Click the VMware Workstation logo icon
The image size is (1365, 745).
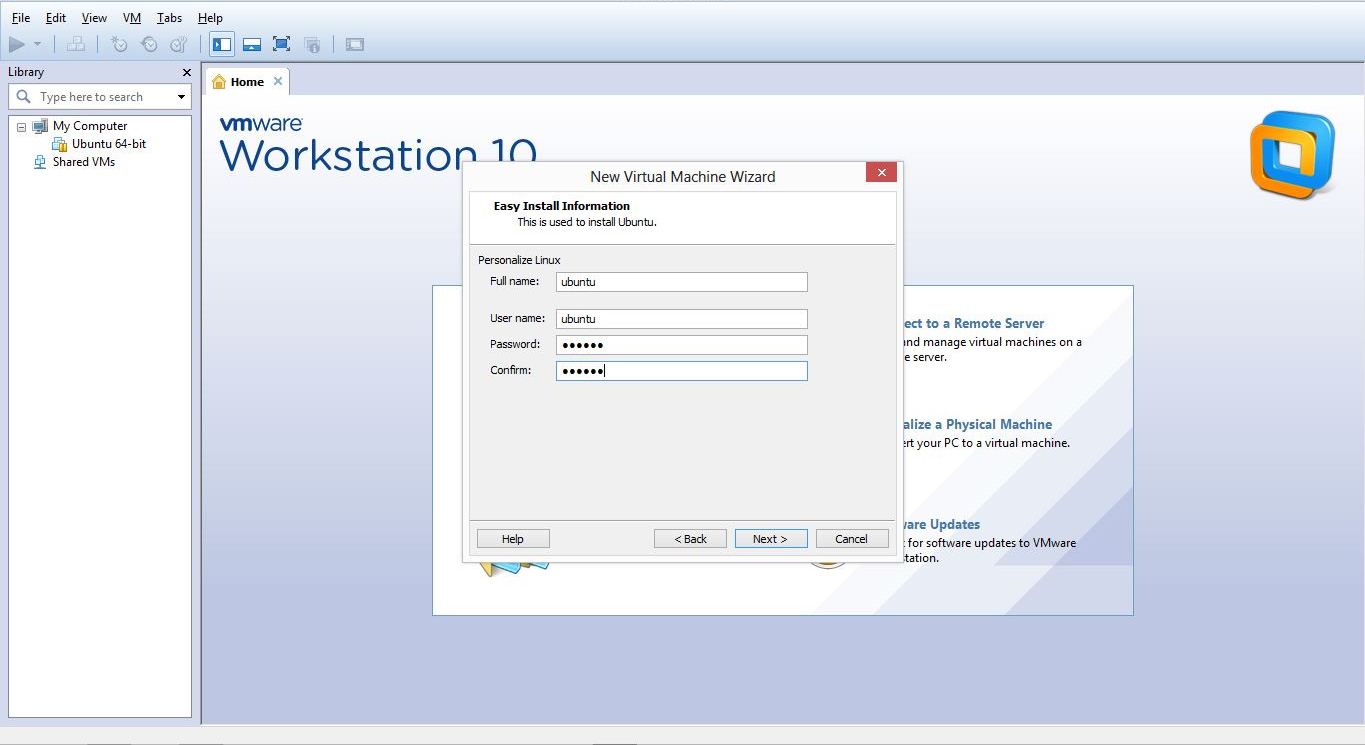(x=1292, y=155)
